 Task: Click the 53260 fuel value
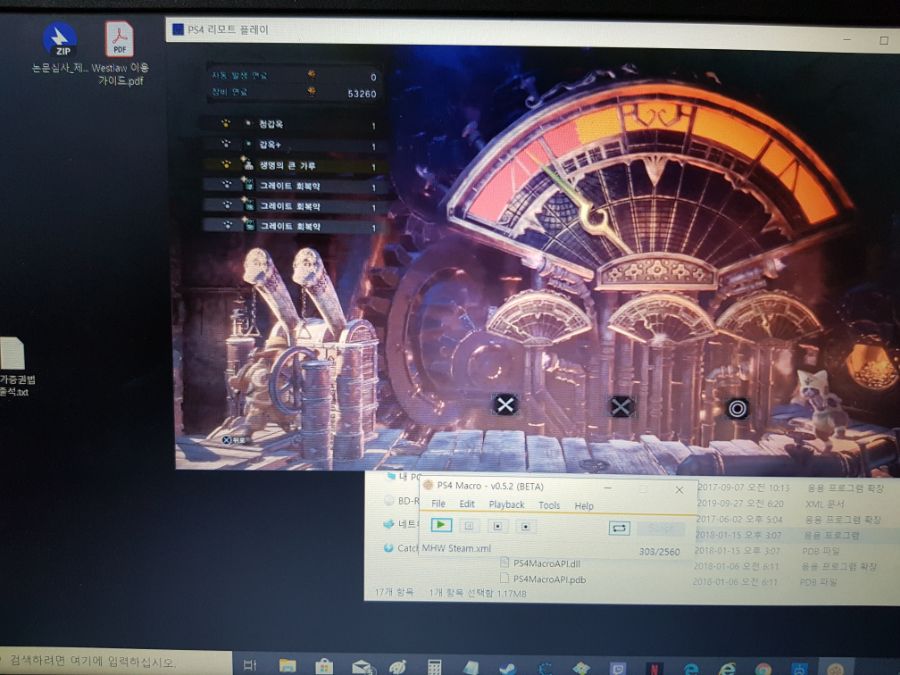362,94
